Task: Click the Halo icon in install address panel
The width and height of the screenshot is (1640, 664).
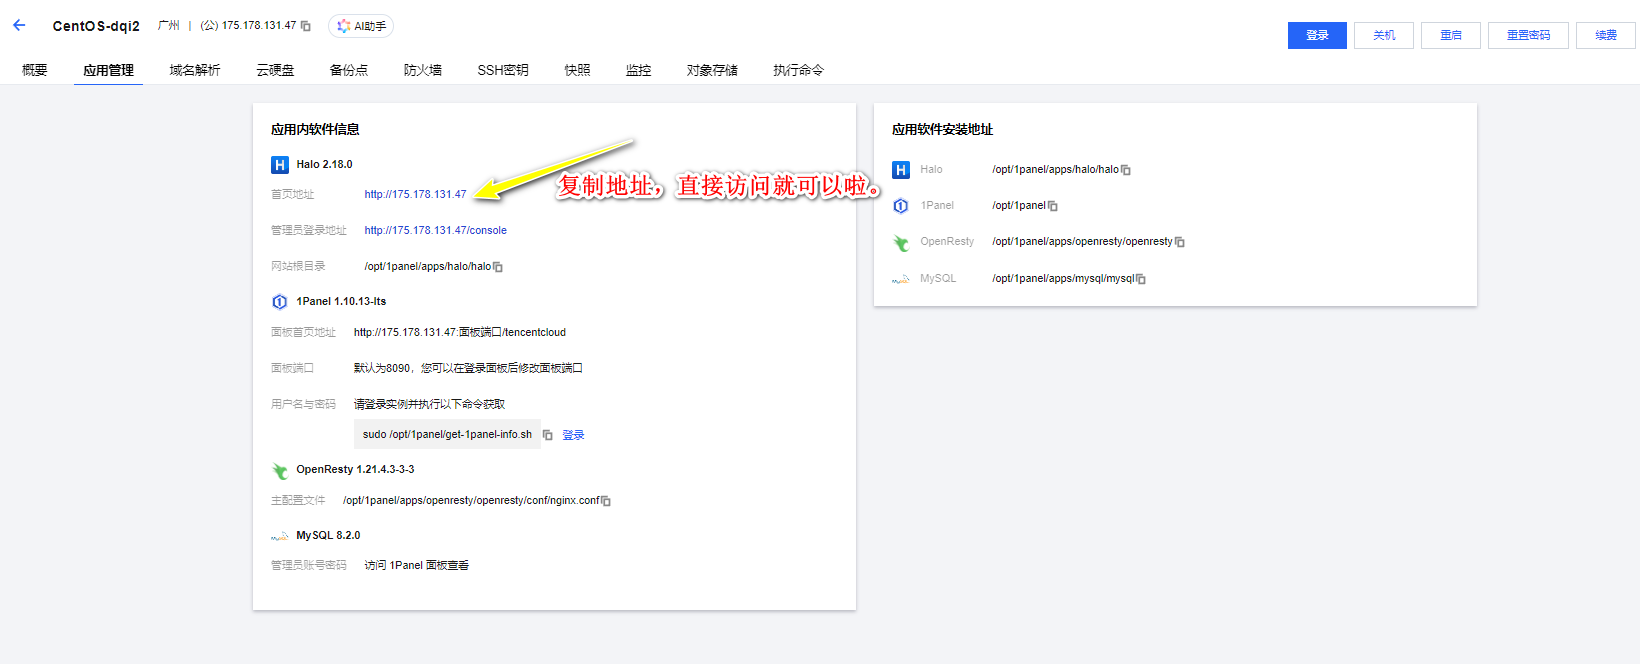Action: pos(901,170)
